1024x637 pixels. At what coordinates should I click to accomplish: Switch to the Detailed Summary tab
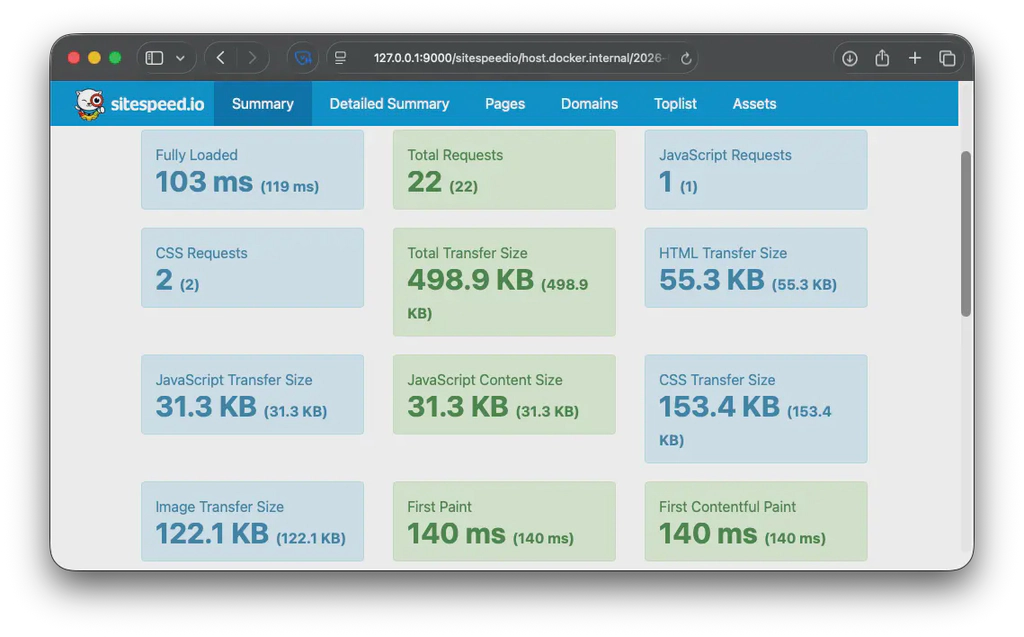point(389,104)
